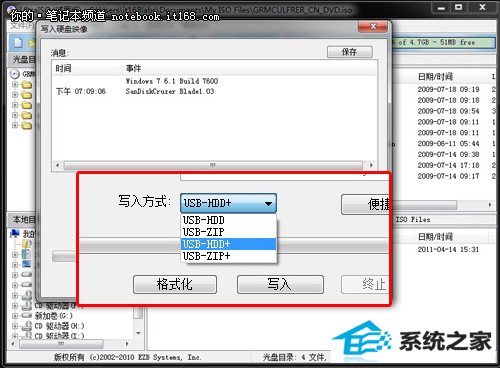Image resolution: width=500 pixels, height=368 pixels.
Task: Click the 'ISO Files' path label
Action: (413, 220)
